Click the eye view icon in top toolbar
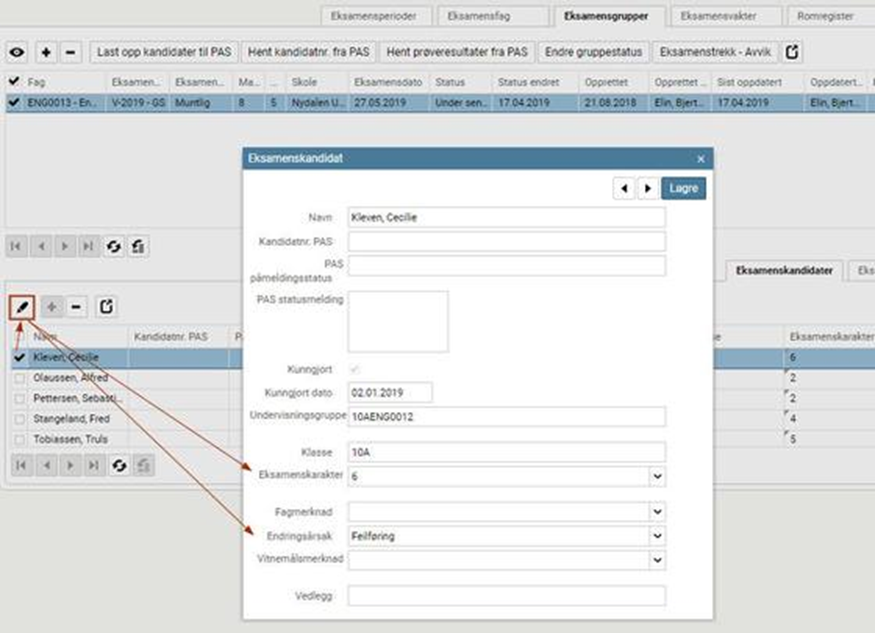The image size is (875, 633). point(17,52)
